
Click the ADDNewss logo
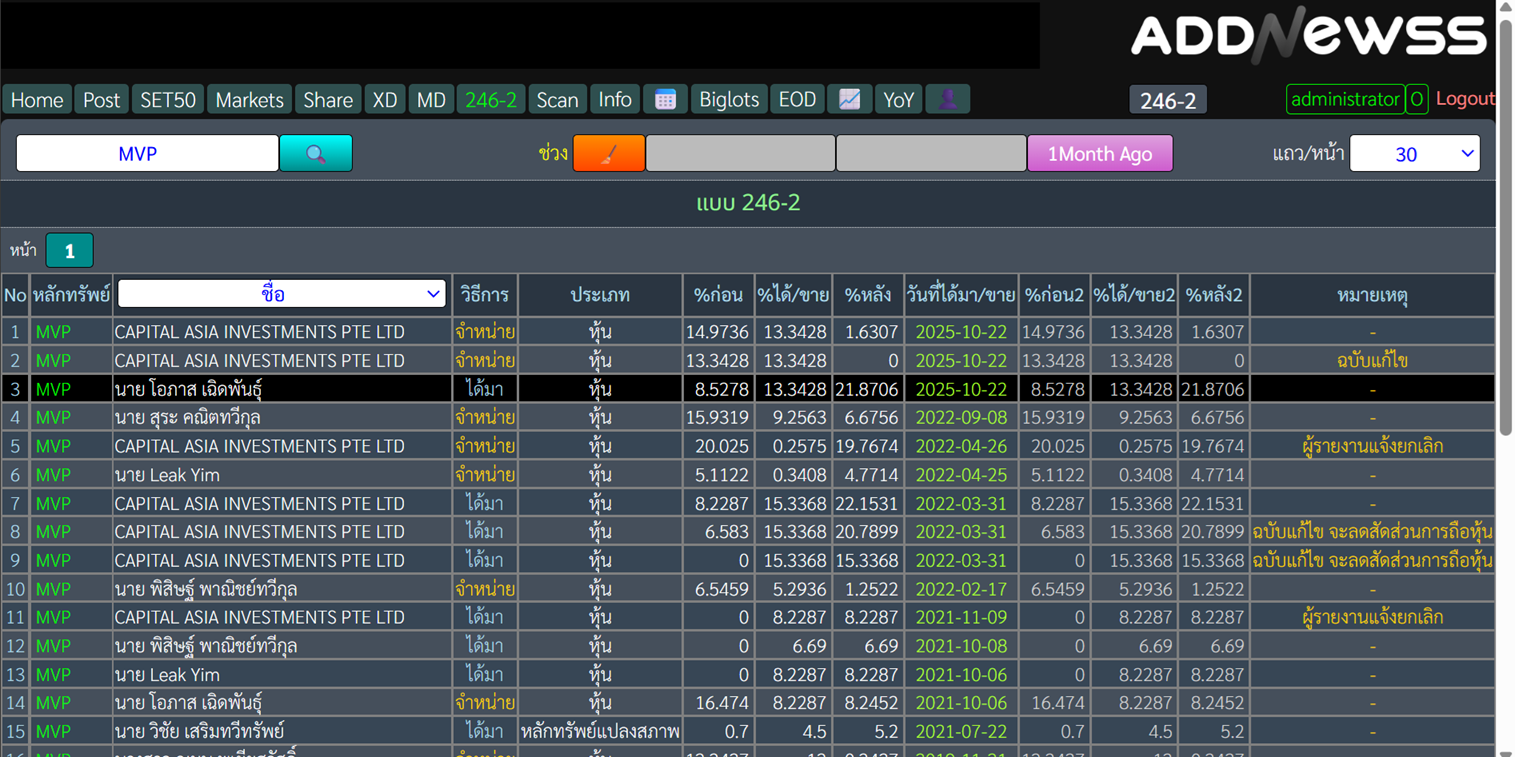1308,36
